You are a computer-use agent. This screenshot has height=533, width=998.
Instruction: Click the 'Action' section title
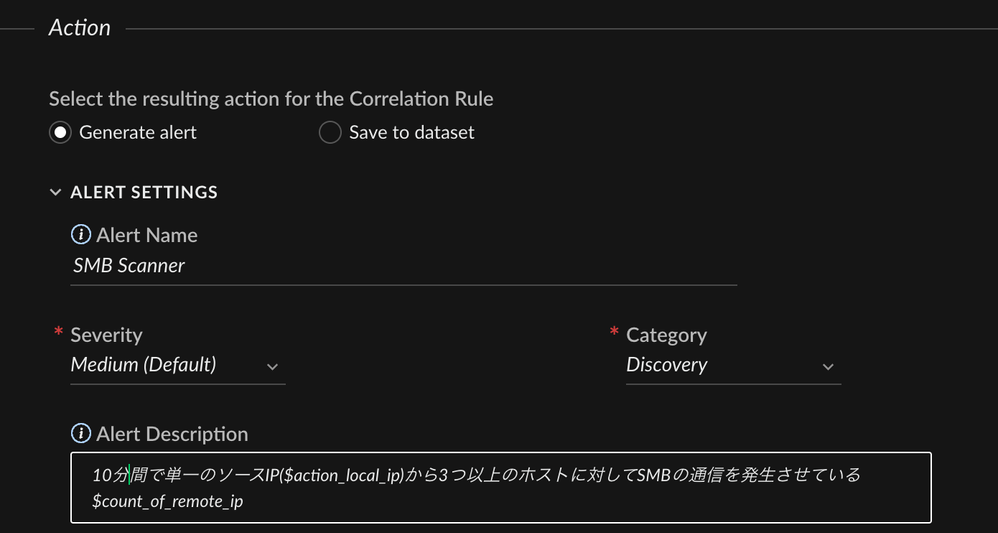pos(80,28)
